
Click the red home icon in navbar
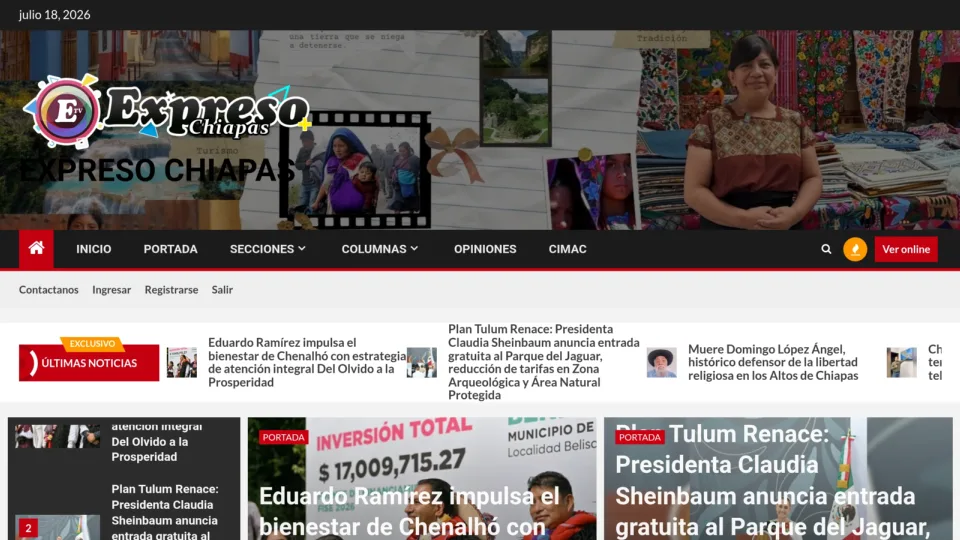36,249
